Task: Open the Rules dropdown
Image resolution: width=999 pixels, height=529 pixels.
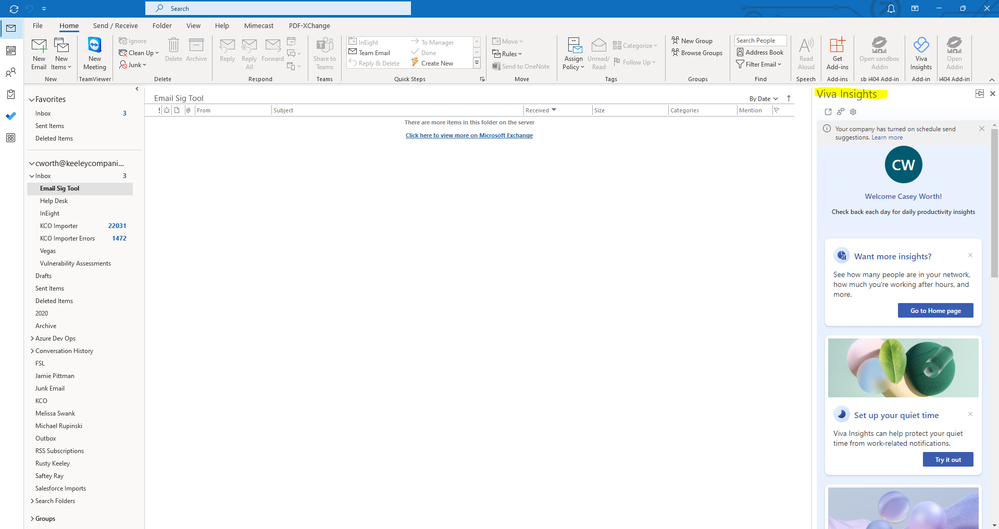Action: [x=507, y=54]
